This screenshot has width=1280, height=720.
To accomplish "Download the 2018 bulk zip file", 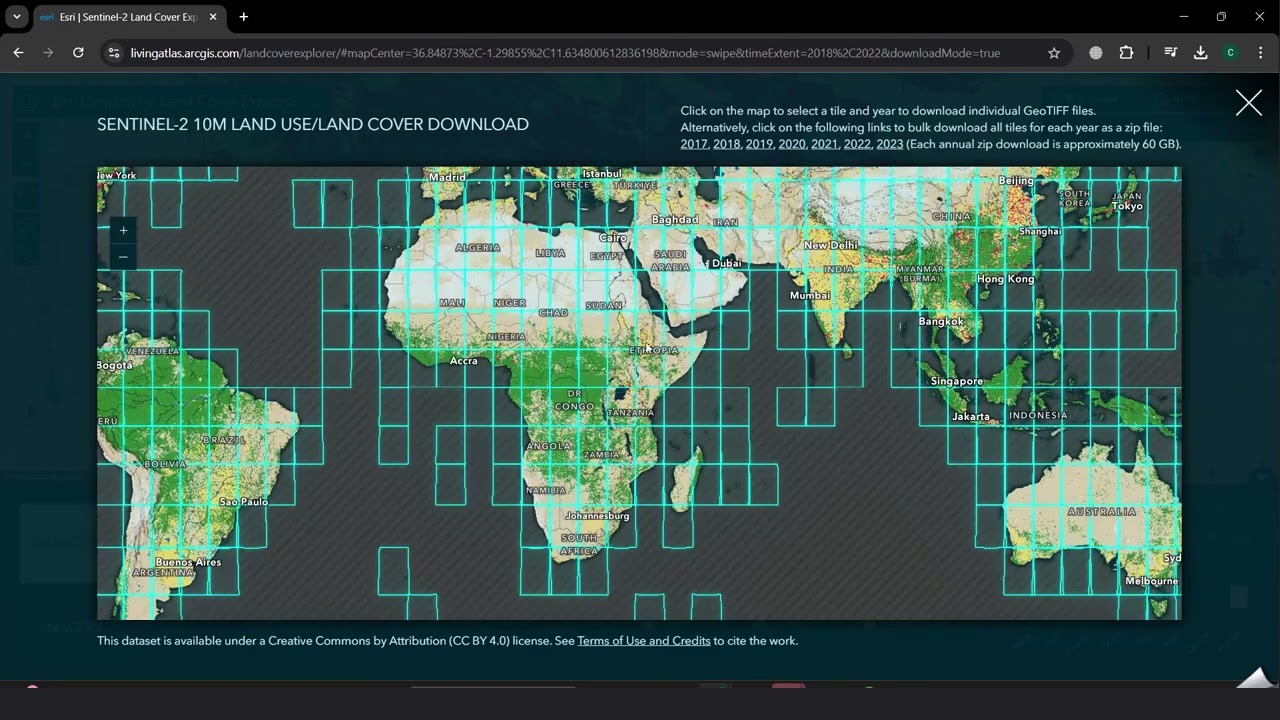I will [727, 144].
